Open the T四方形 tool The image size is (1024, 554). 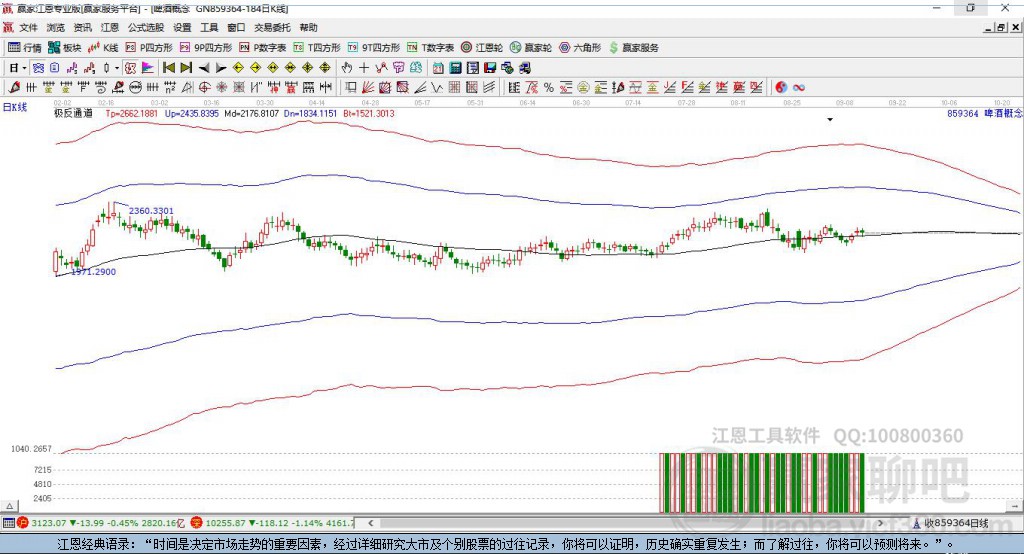tap(317, 48)
